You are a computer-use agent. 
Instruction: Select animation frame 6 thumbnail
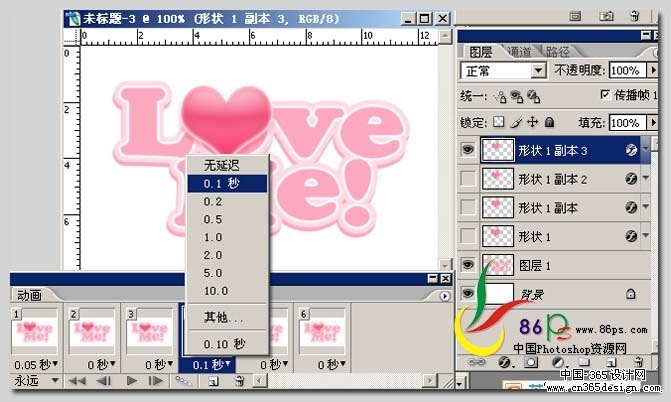coord(322,331)
